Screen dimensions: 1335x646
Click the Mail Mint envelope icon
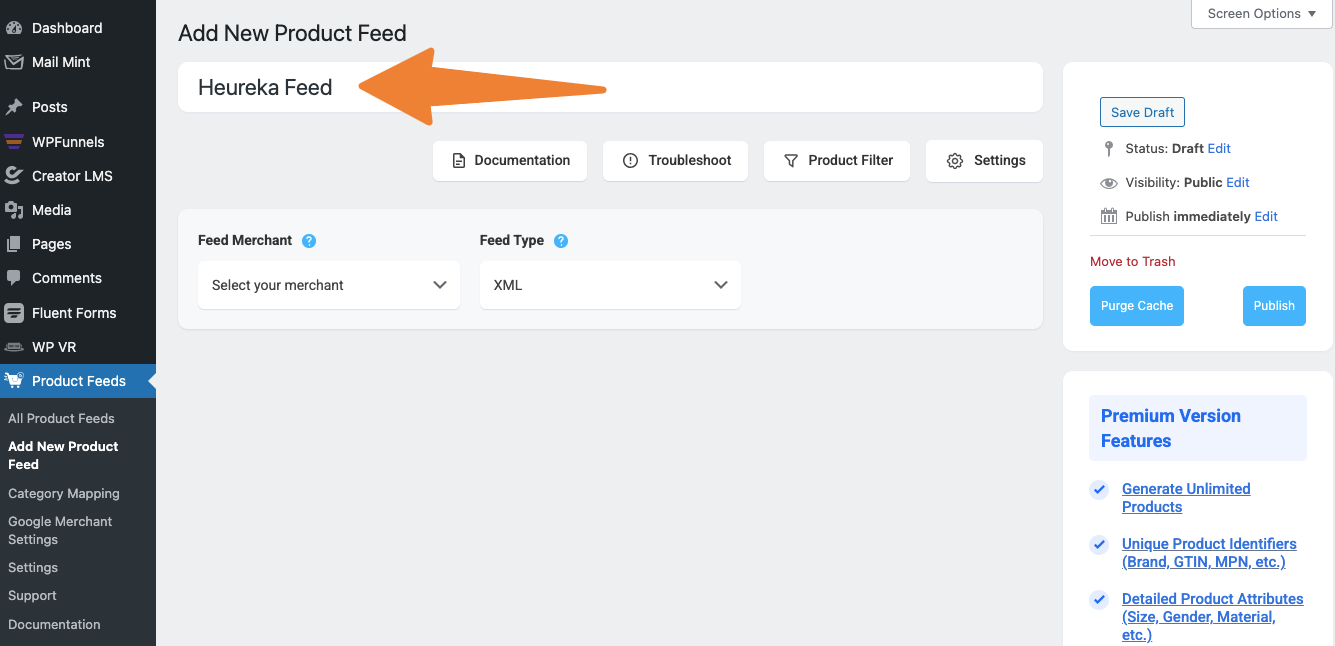14,62
